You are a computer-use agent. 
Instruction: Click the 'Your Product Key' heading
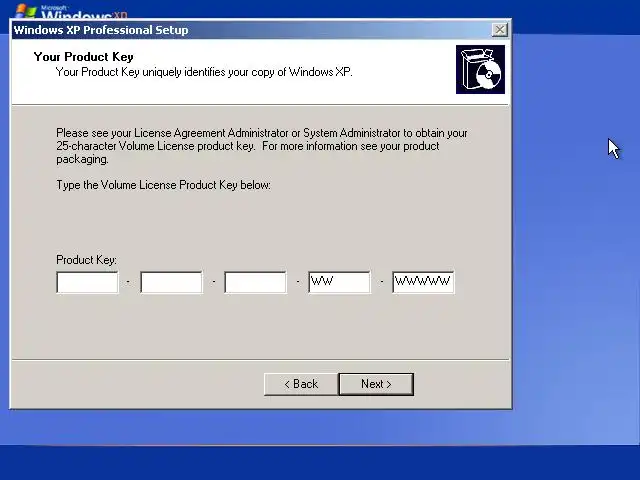(x=83, y=57)
